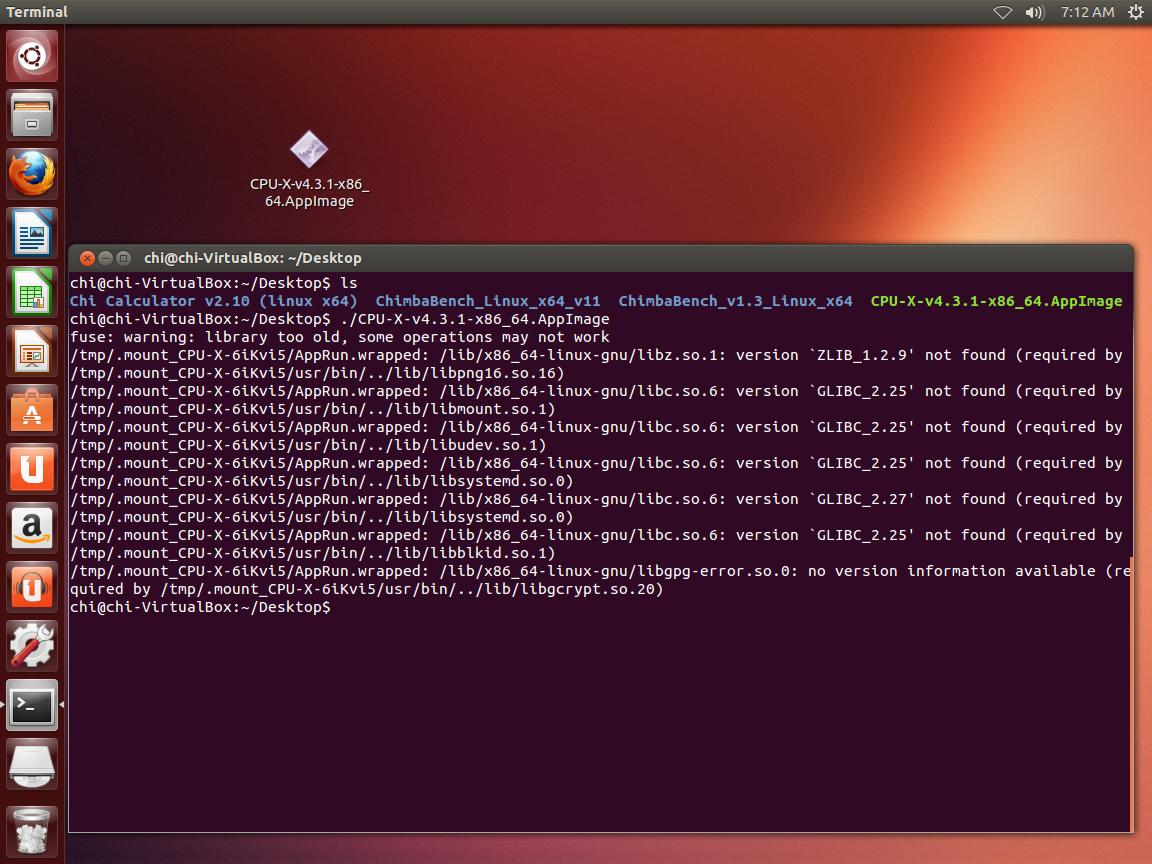Open the session power gear menu
Image resolution: width=1152 pixels, height=864 pixels.
[1136, 12]
